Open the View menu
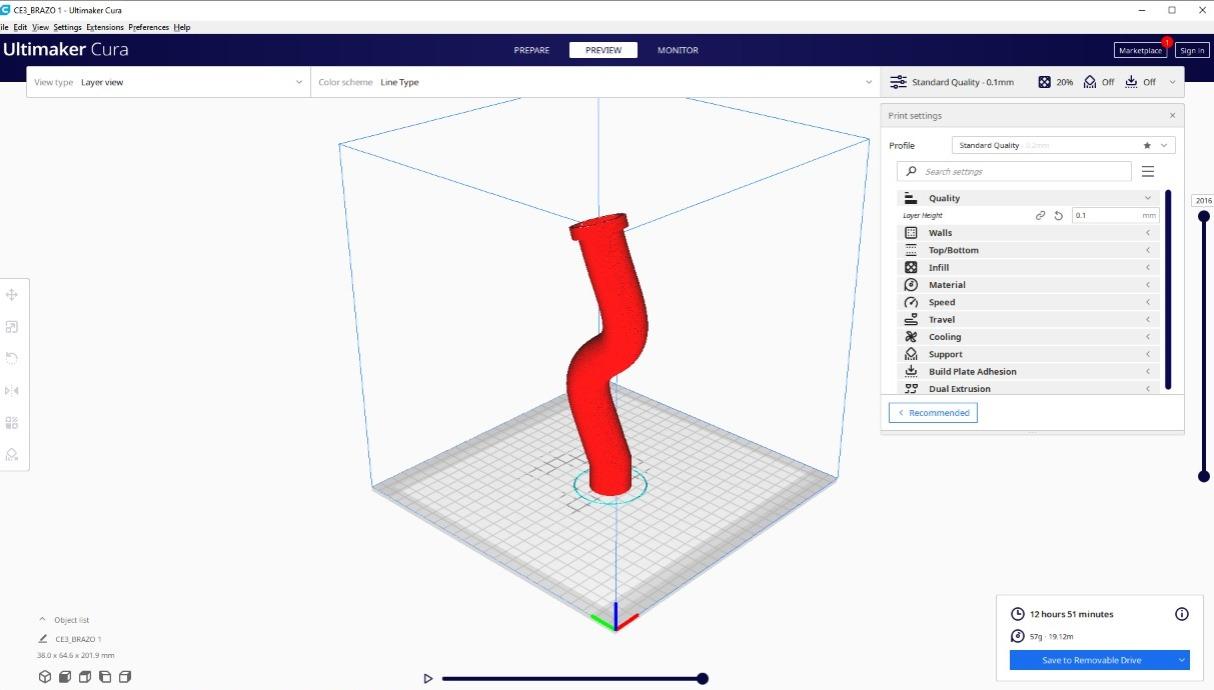This screenshot has height=690, width=1214. pyautogui.click(x=40, y=27)
